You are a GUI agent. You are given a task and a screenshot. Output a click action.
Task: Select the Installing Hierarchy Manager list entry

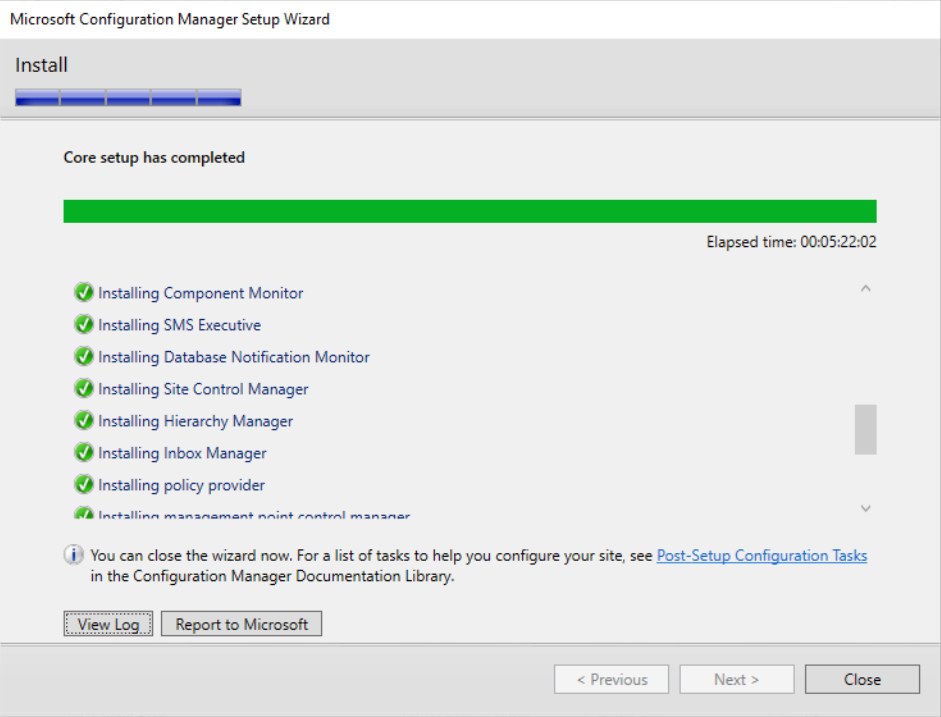click(x=195, y=421)
